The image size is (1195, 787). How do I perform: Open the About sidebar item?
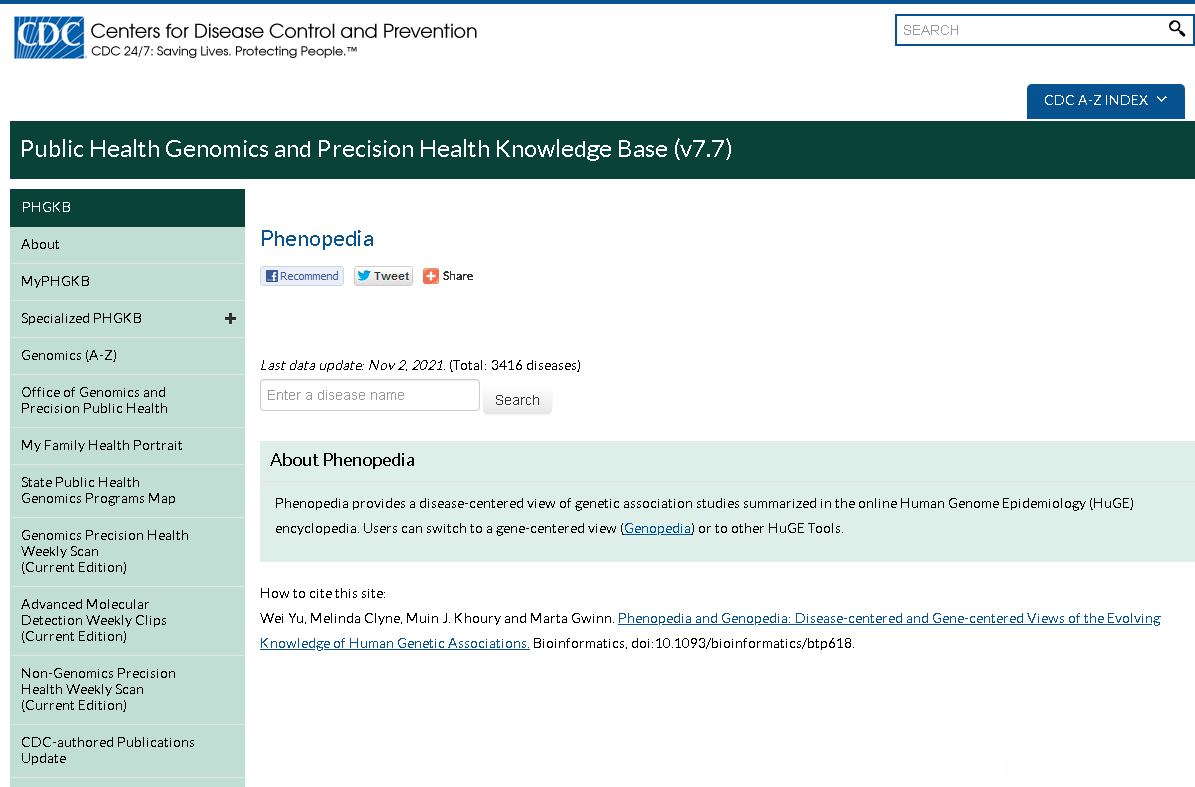tap(41, 244)
